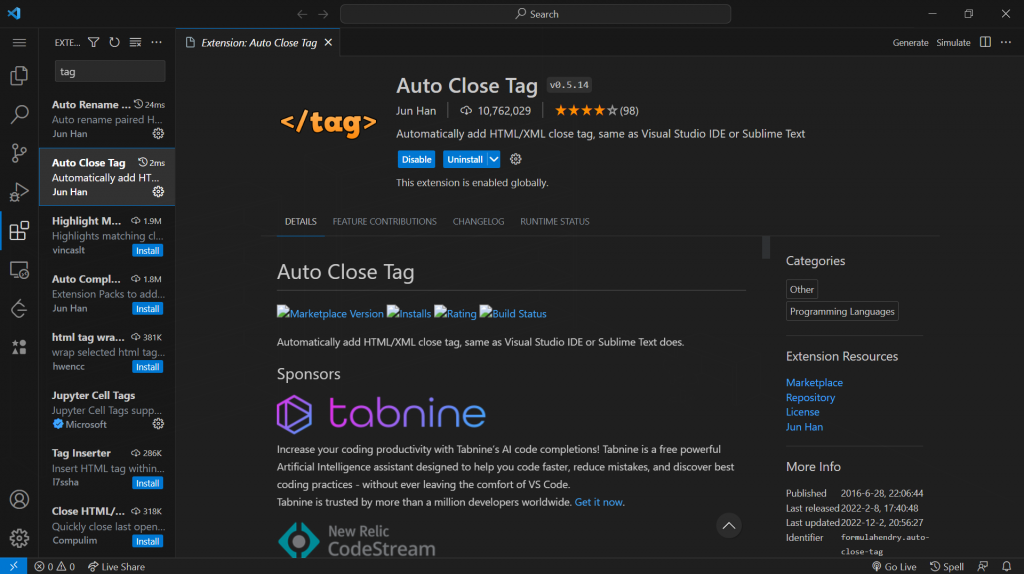
Task: Click the extensions search field
Action: point(110,71)
